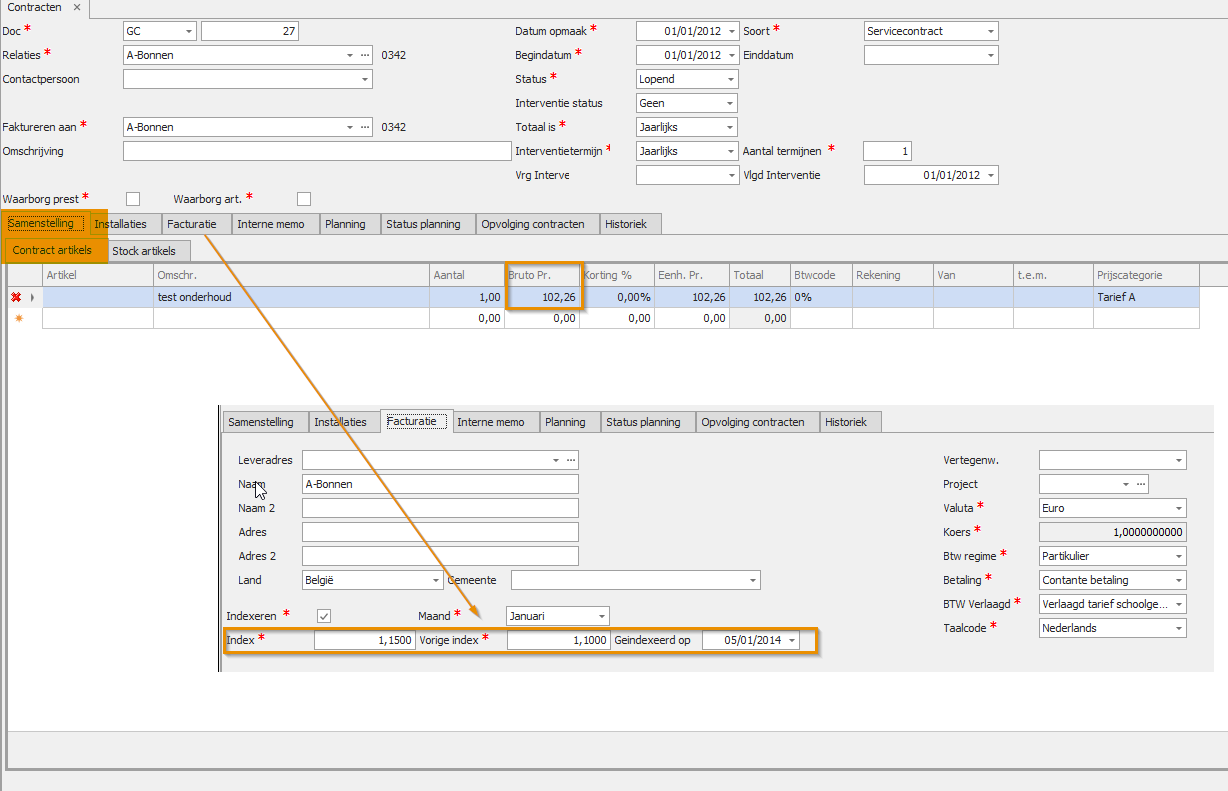Delete the 'test onderhoud' row with red X
This screenshot has width=1228, height=791.
click(16, 297)
